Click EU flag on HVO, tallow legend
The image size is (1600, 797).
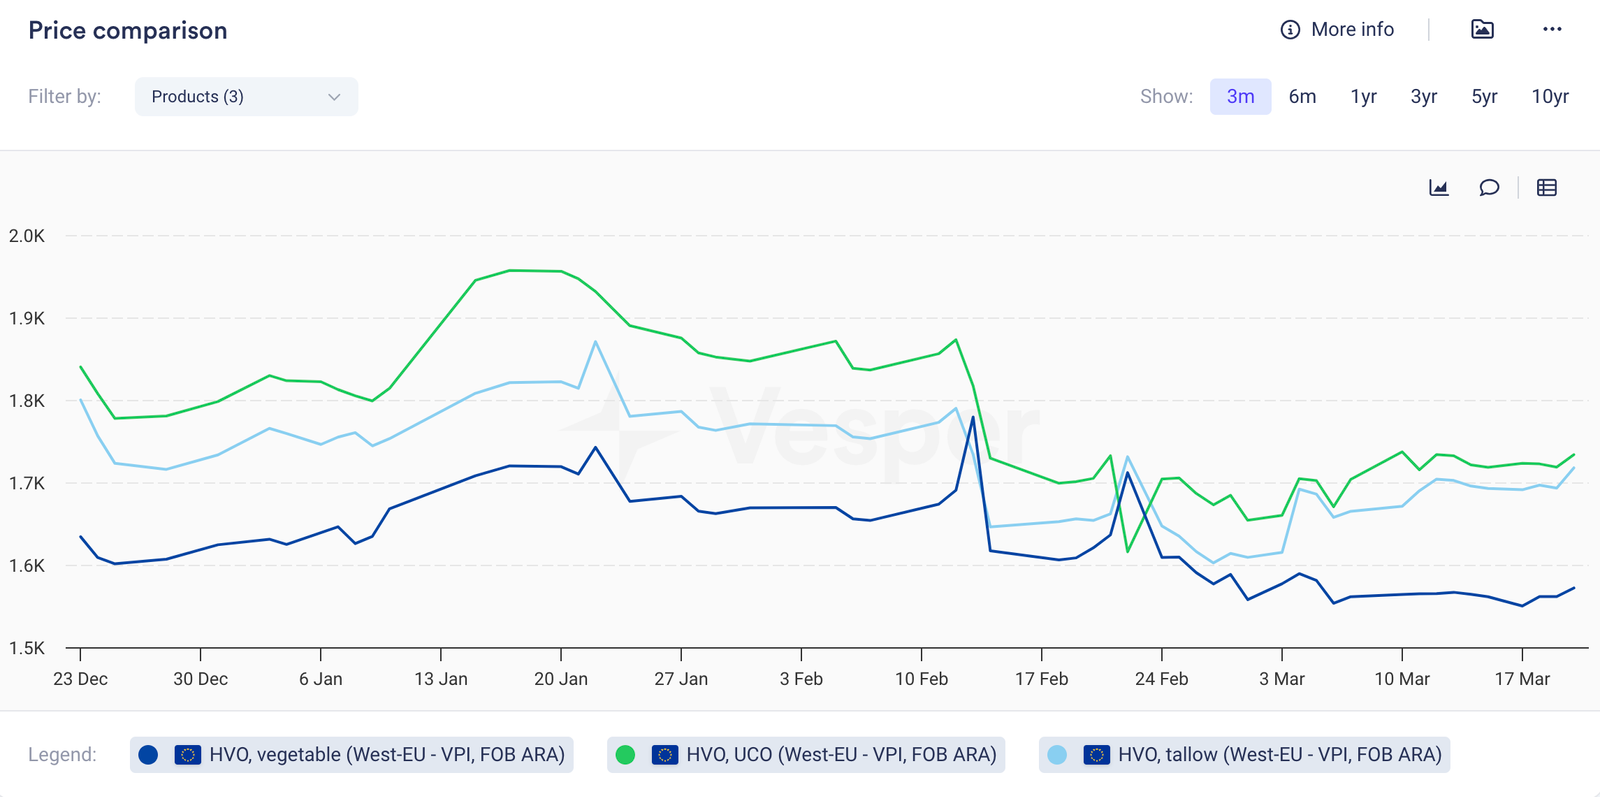point(1096,755)
